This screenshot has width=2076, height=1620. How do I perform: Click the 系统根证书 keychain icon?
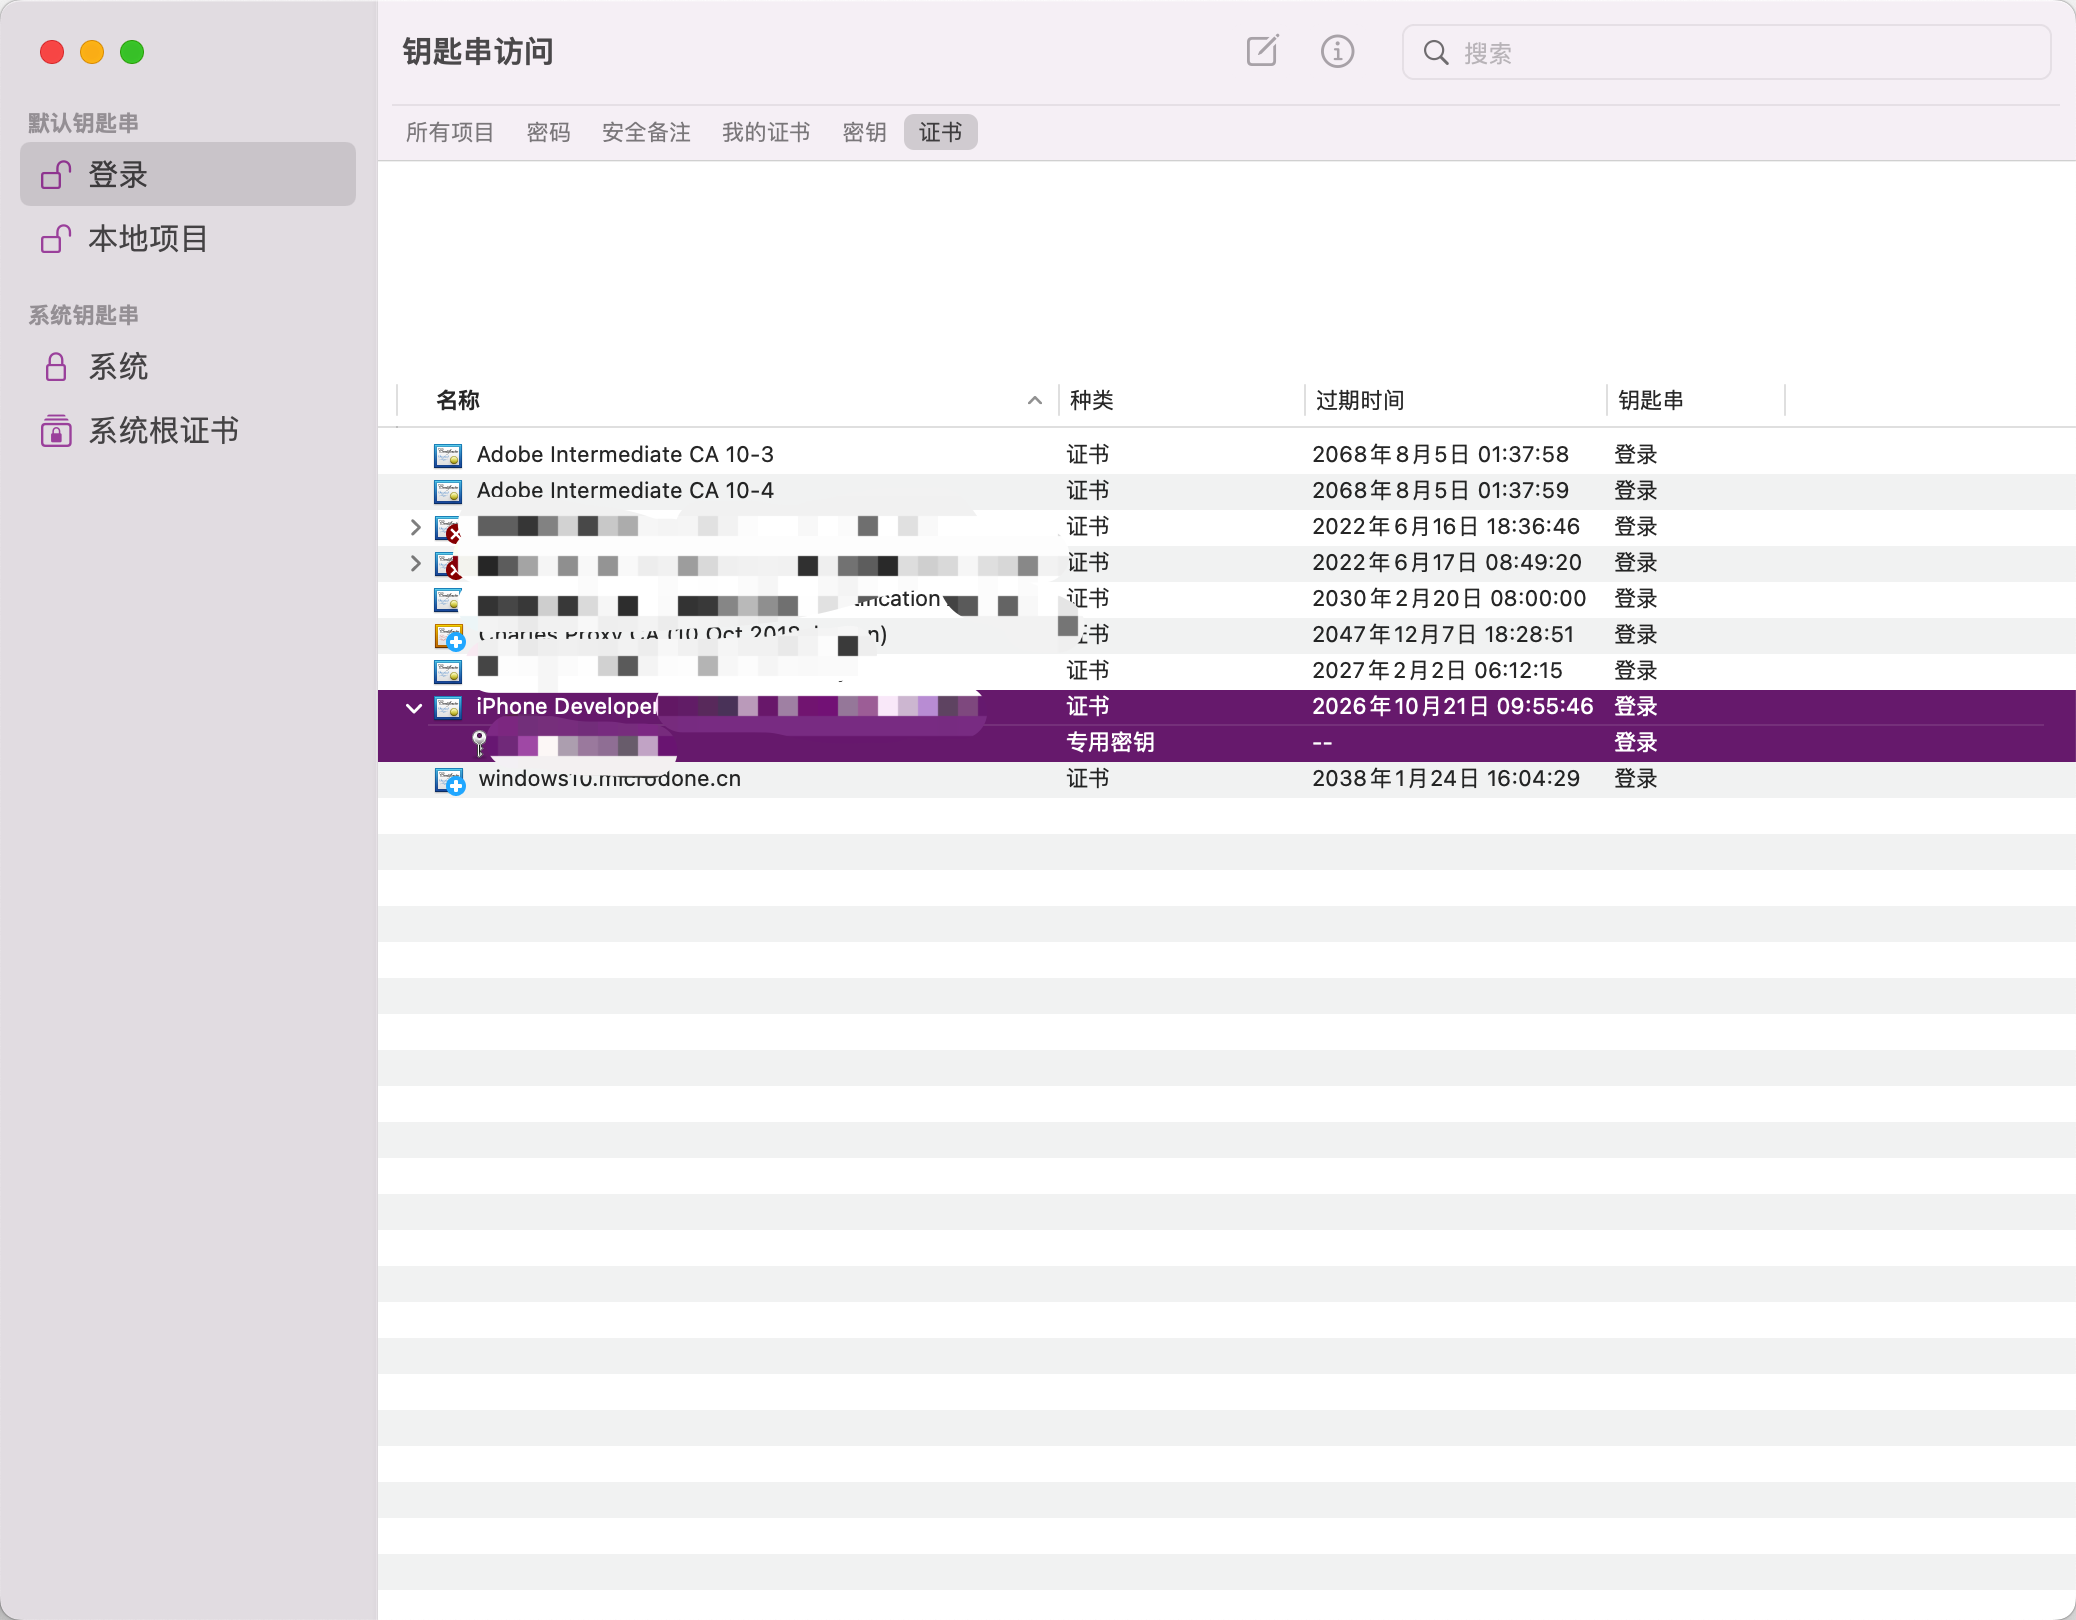coord(56,431)
